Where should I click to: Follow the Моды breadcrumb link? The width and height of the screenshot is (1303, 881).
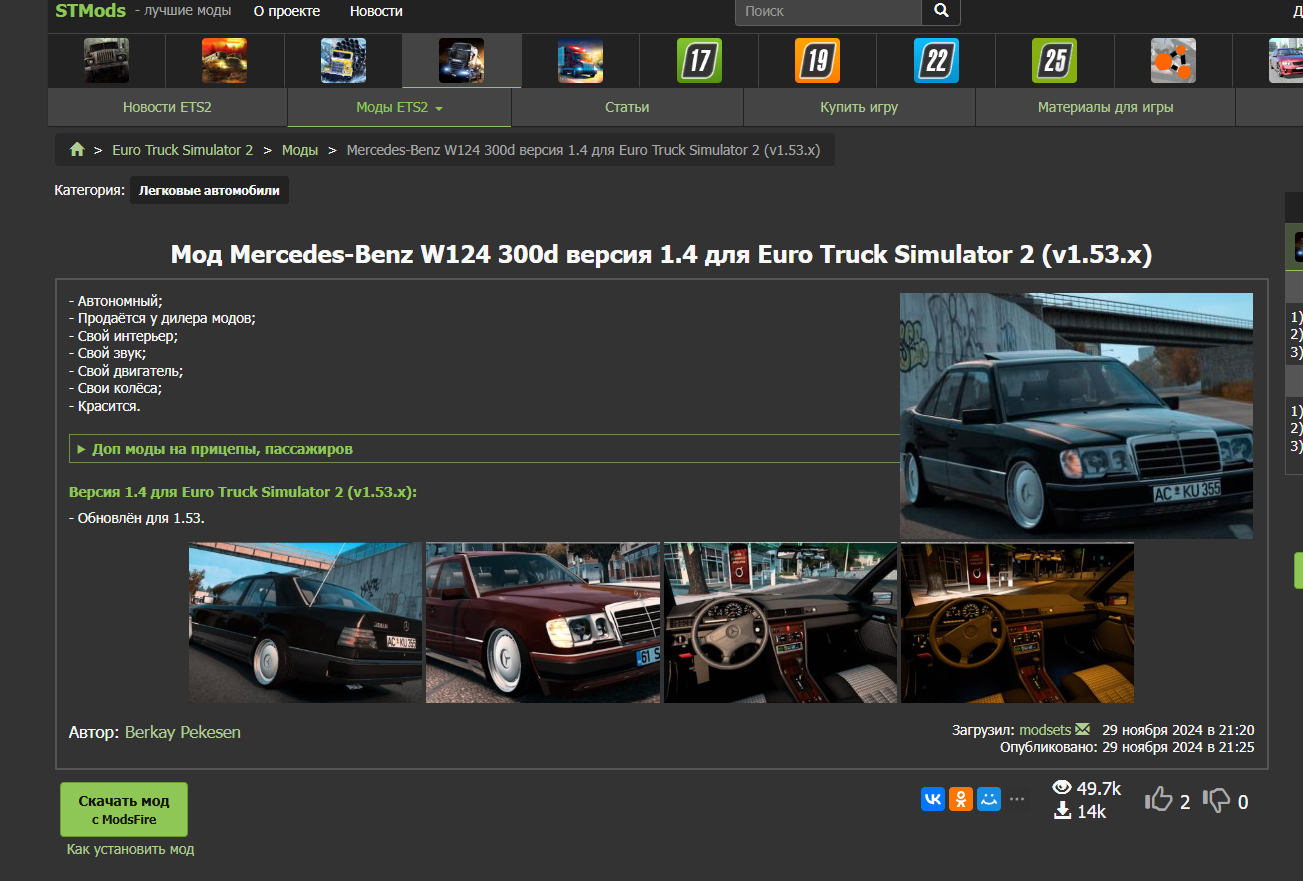coord(300,150)
